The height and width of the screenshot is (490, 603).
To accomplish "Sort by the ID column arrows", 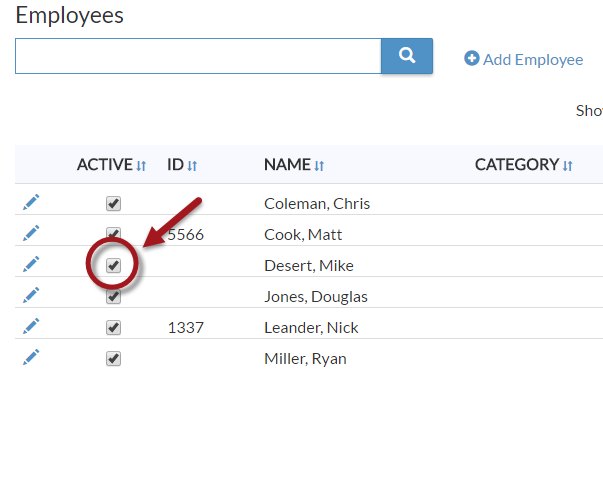I will pos(192,166).
